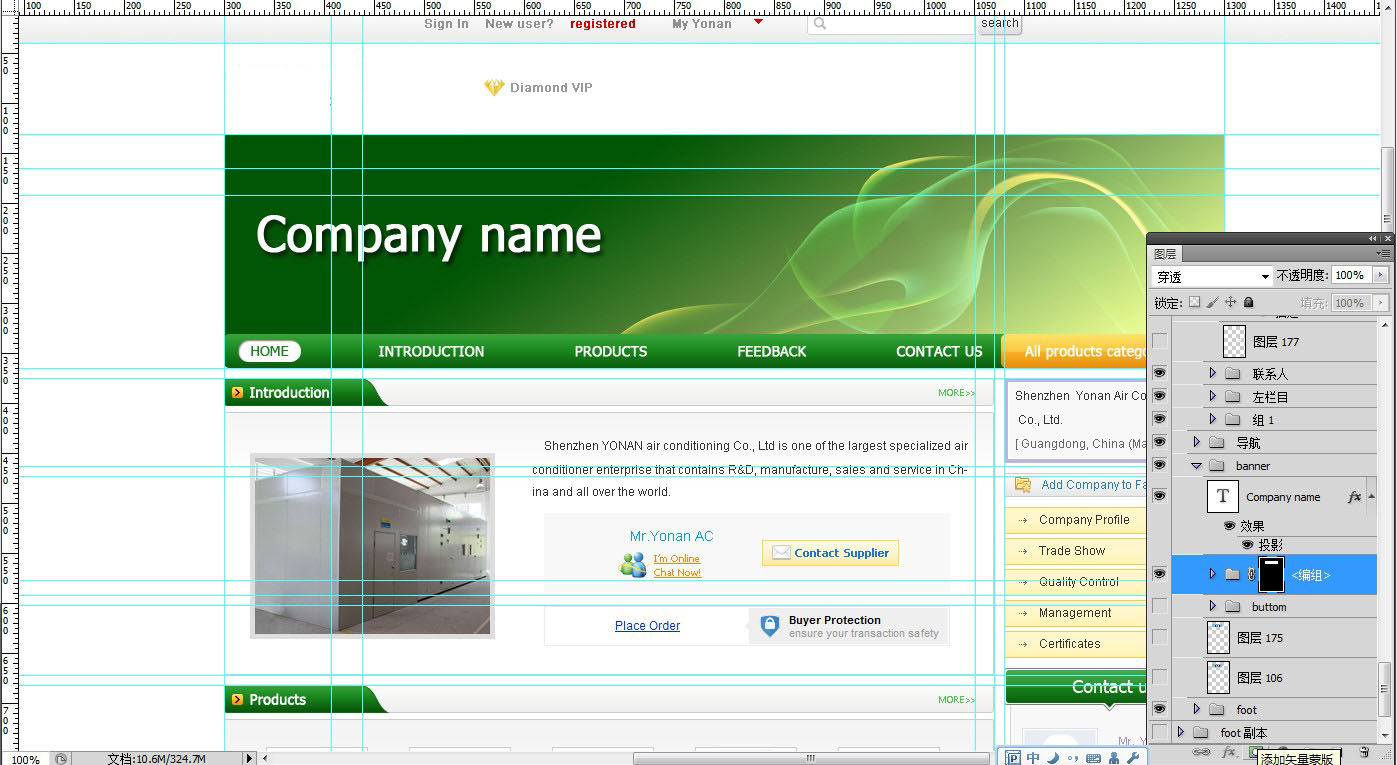The image size is (1397, 765).
Task: Click the link layers chain icon
Action: click(1201, 752)
